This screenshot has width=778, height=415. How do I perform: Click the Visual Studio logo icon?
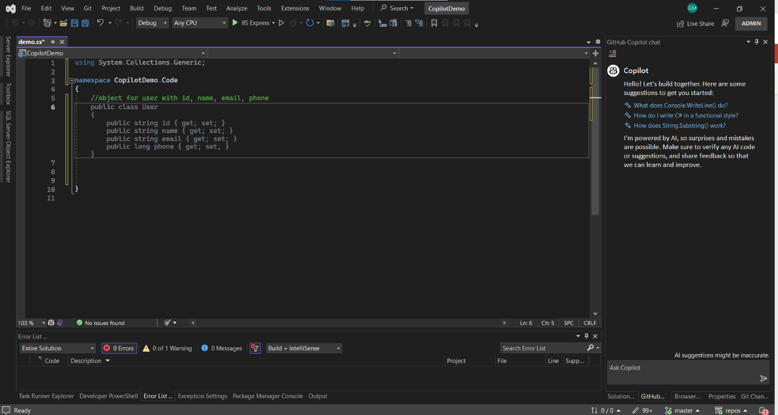tap(10, 8)
